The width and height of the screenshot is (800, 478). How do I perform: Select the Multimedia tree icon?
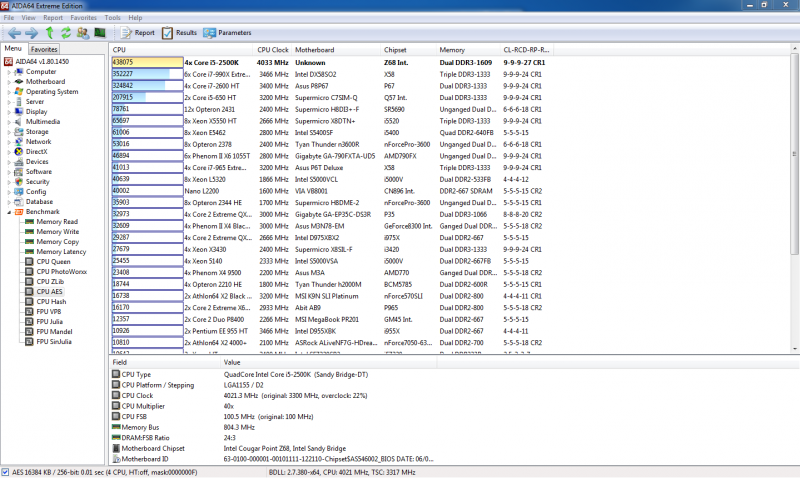[19, 121]
